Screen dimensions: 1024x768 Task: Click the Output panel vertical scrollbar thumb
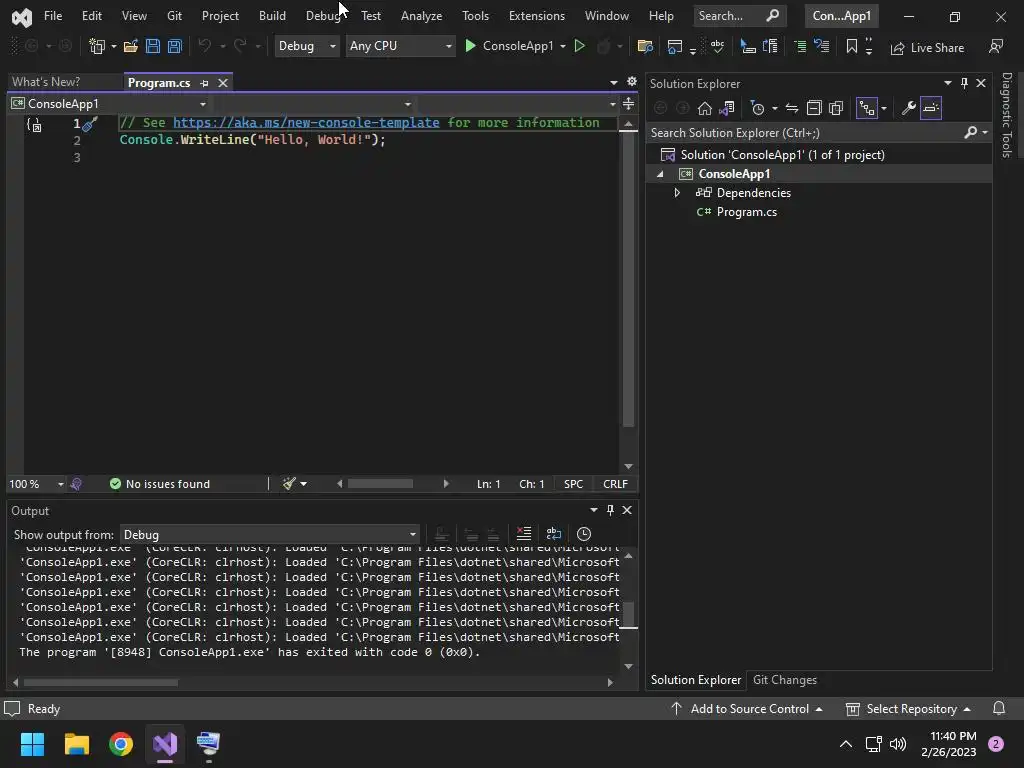pos(628,615)
